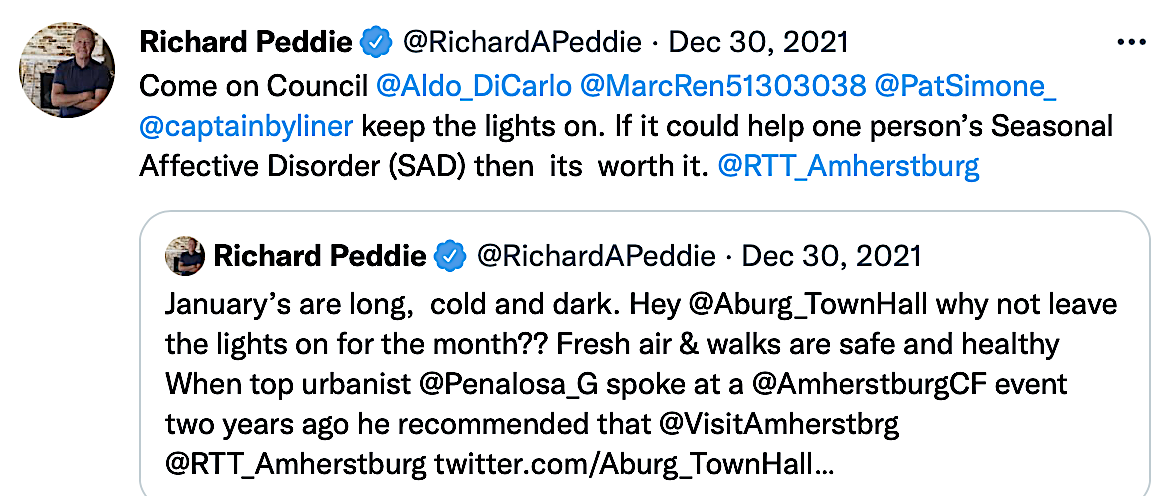Click the @RichardAPeddie handle in the quoted tweet
The image size is (1168, 496).
[x=597, y=257]
